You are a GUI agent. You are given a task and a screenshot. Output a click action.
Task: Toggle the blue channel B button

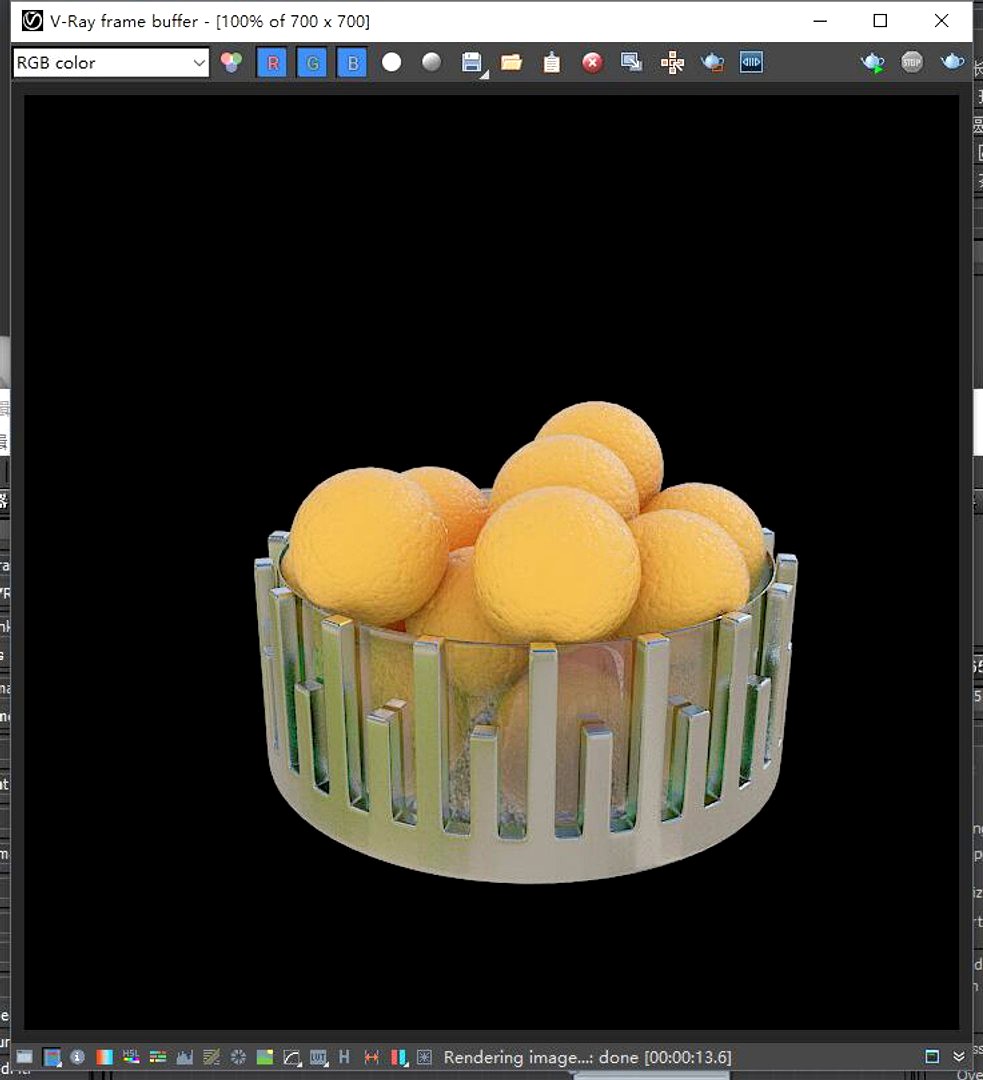(x=353, y=63)
